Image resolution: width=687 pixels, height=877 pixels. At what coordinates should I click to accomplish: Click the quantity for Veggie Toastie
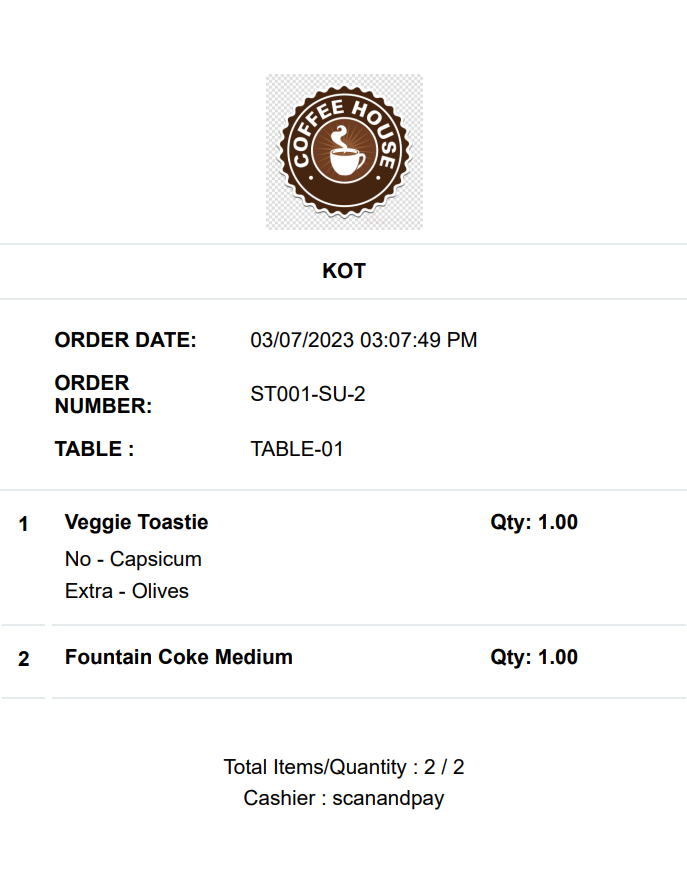[x=534, y=522]
